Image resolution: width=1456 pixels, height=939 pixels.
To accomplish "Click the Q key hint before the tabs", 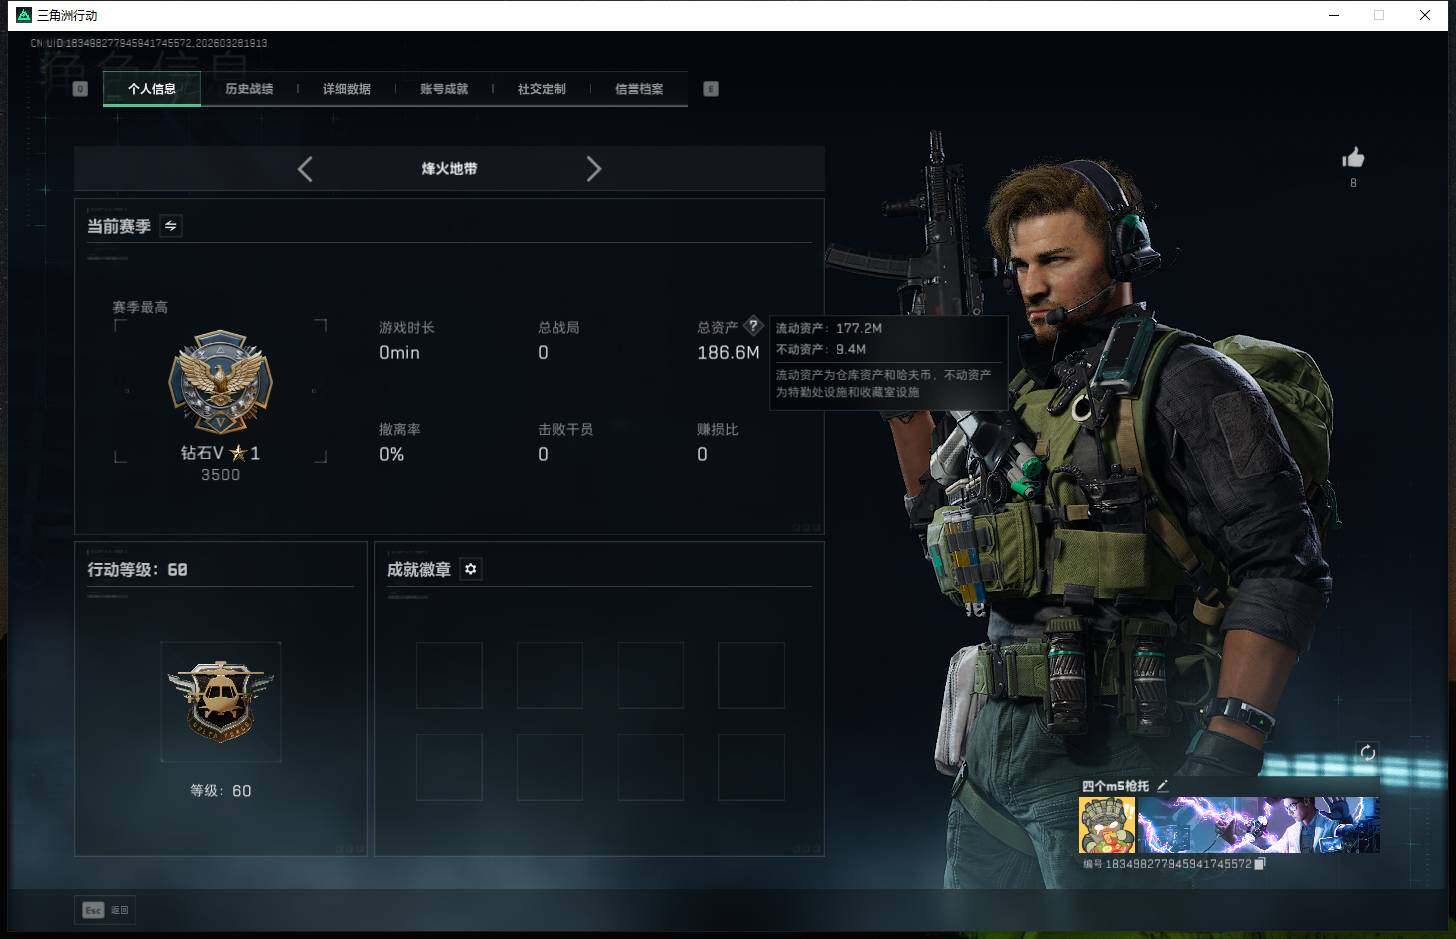I will 80,89.
